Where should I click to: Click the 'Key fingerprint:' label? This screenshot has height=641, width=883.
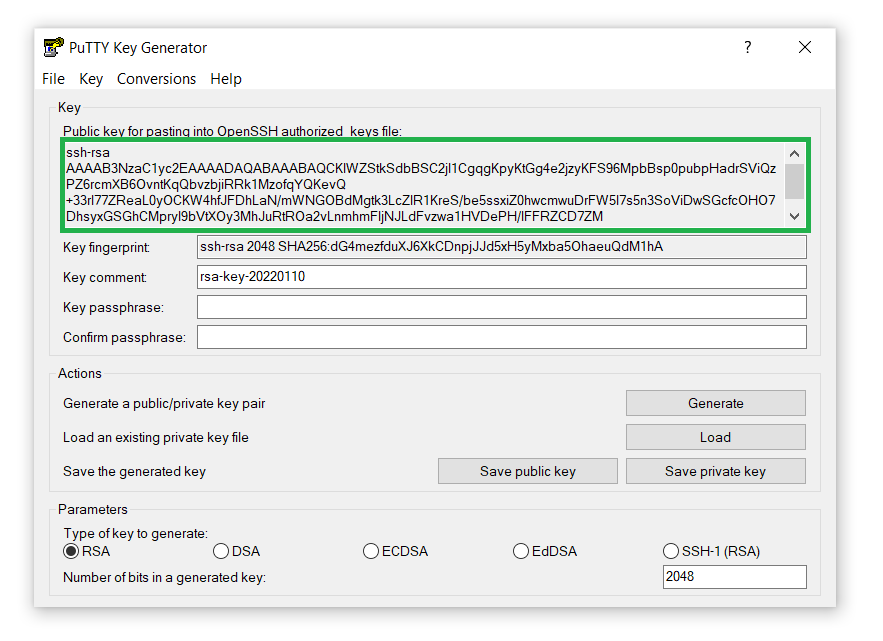pos(106,247)
